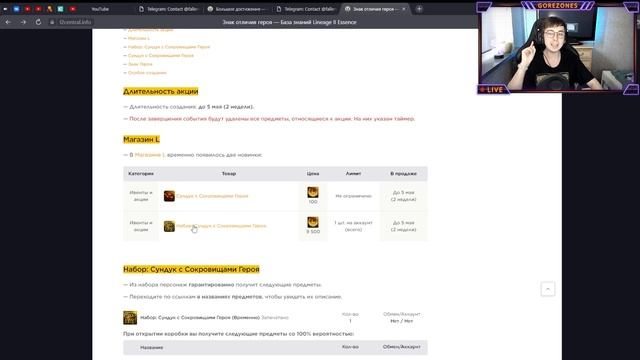The width and height of the screenshot is (640, 360).
Task: Open the inline 'Магазин L' link in text
Action: tap(149, 155)
